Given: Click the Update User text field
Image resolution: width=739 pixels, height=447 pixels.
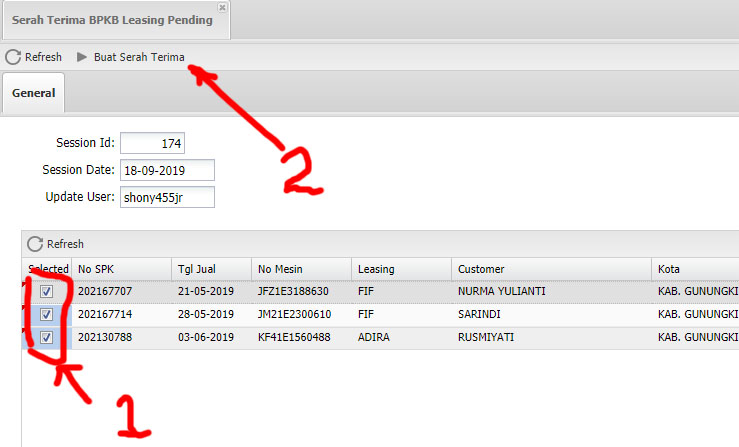Looking at the screenshot, I should click(x=166, y=197).
